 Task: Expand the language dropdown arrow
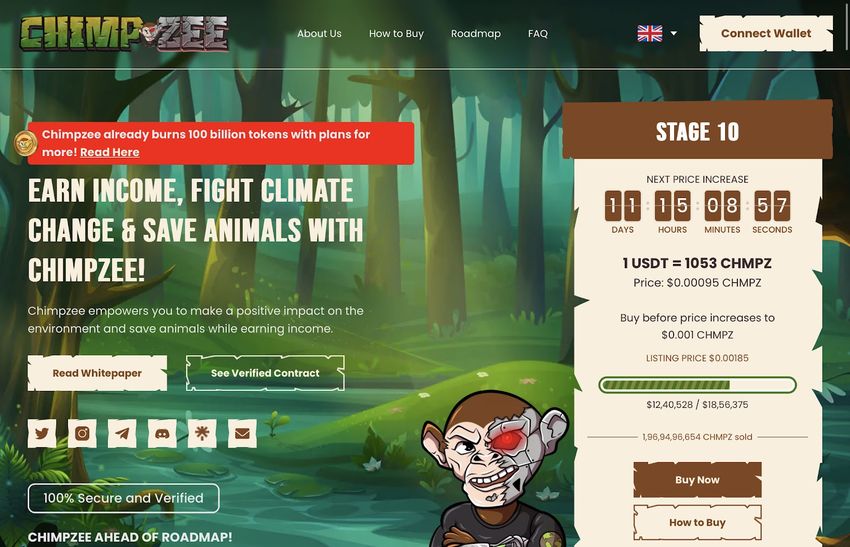(x=674, y=33)
